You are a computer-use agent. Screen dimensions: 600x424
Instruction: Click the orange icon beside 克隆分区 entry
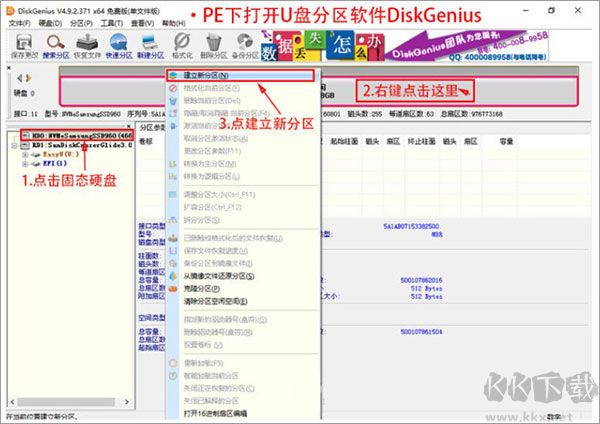[x=173, y=289]
